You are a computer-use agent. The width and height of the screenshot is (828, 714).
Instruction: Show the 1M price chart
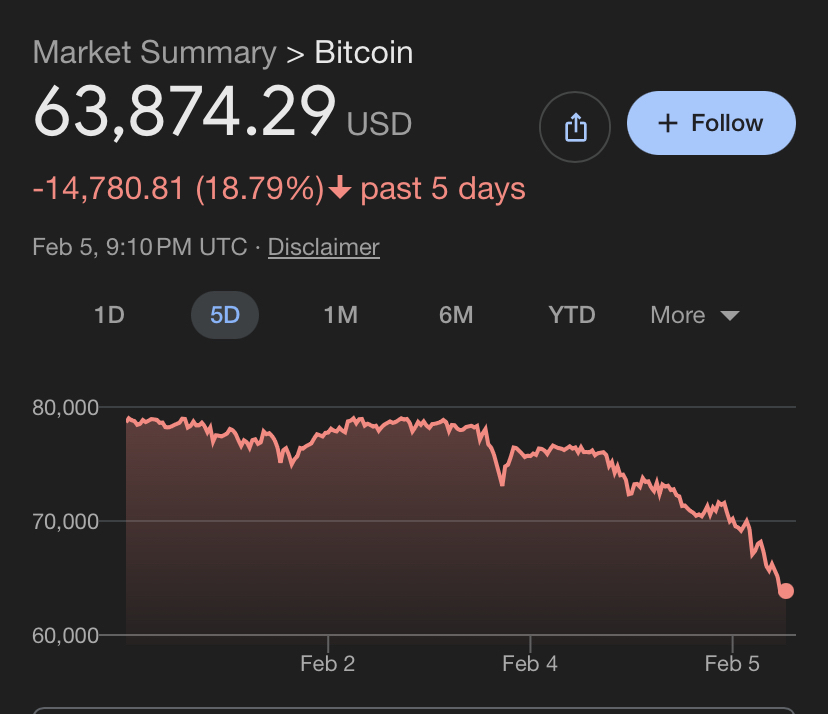coord(340,315)
